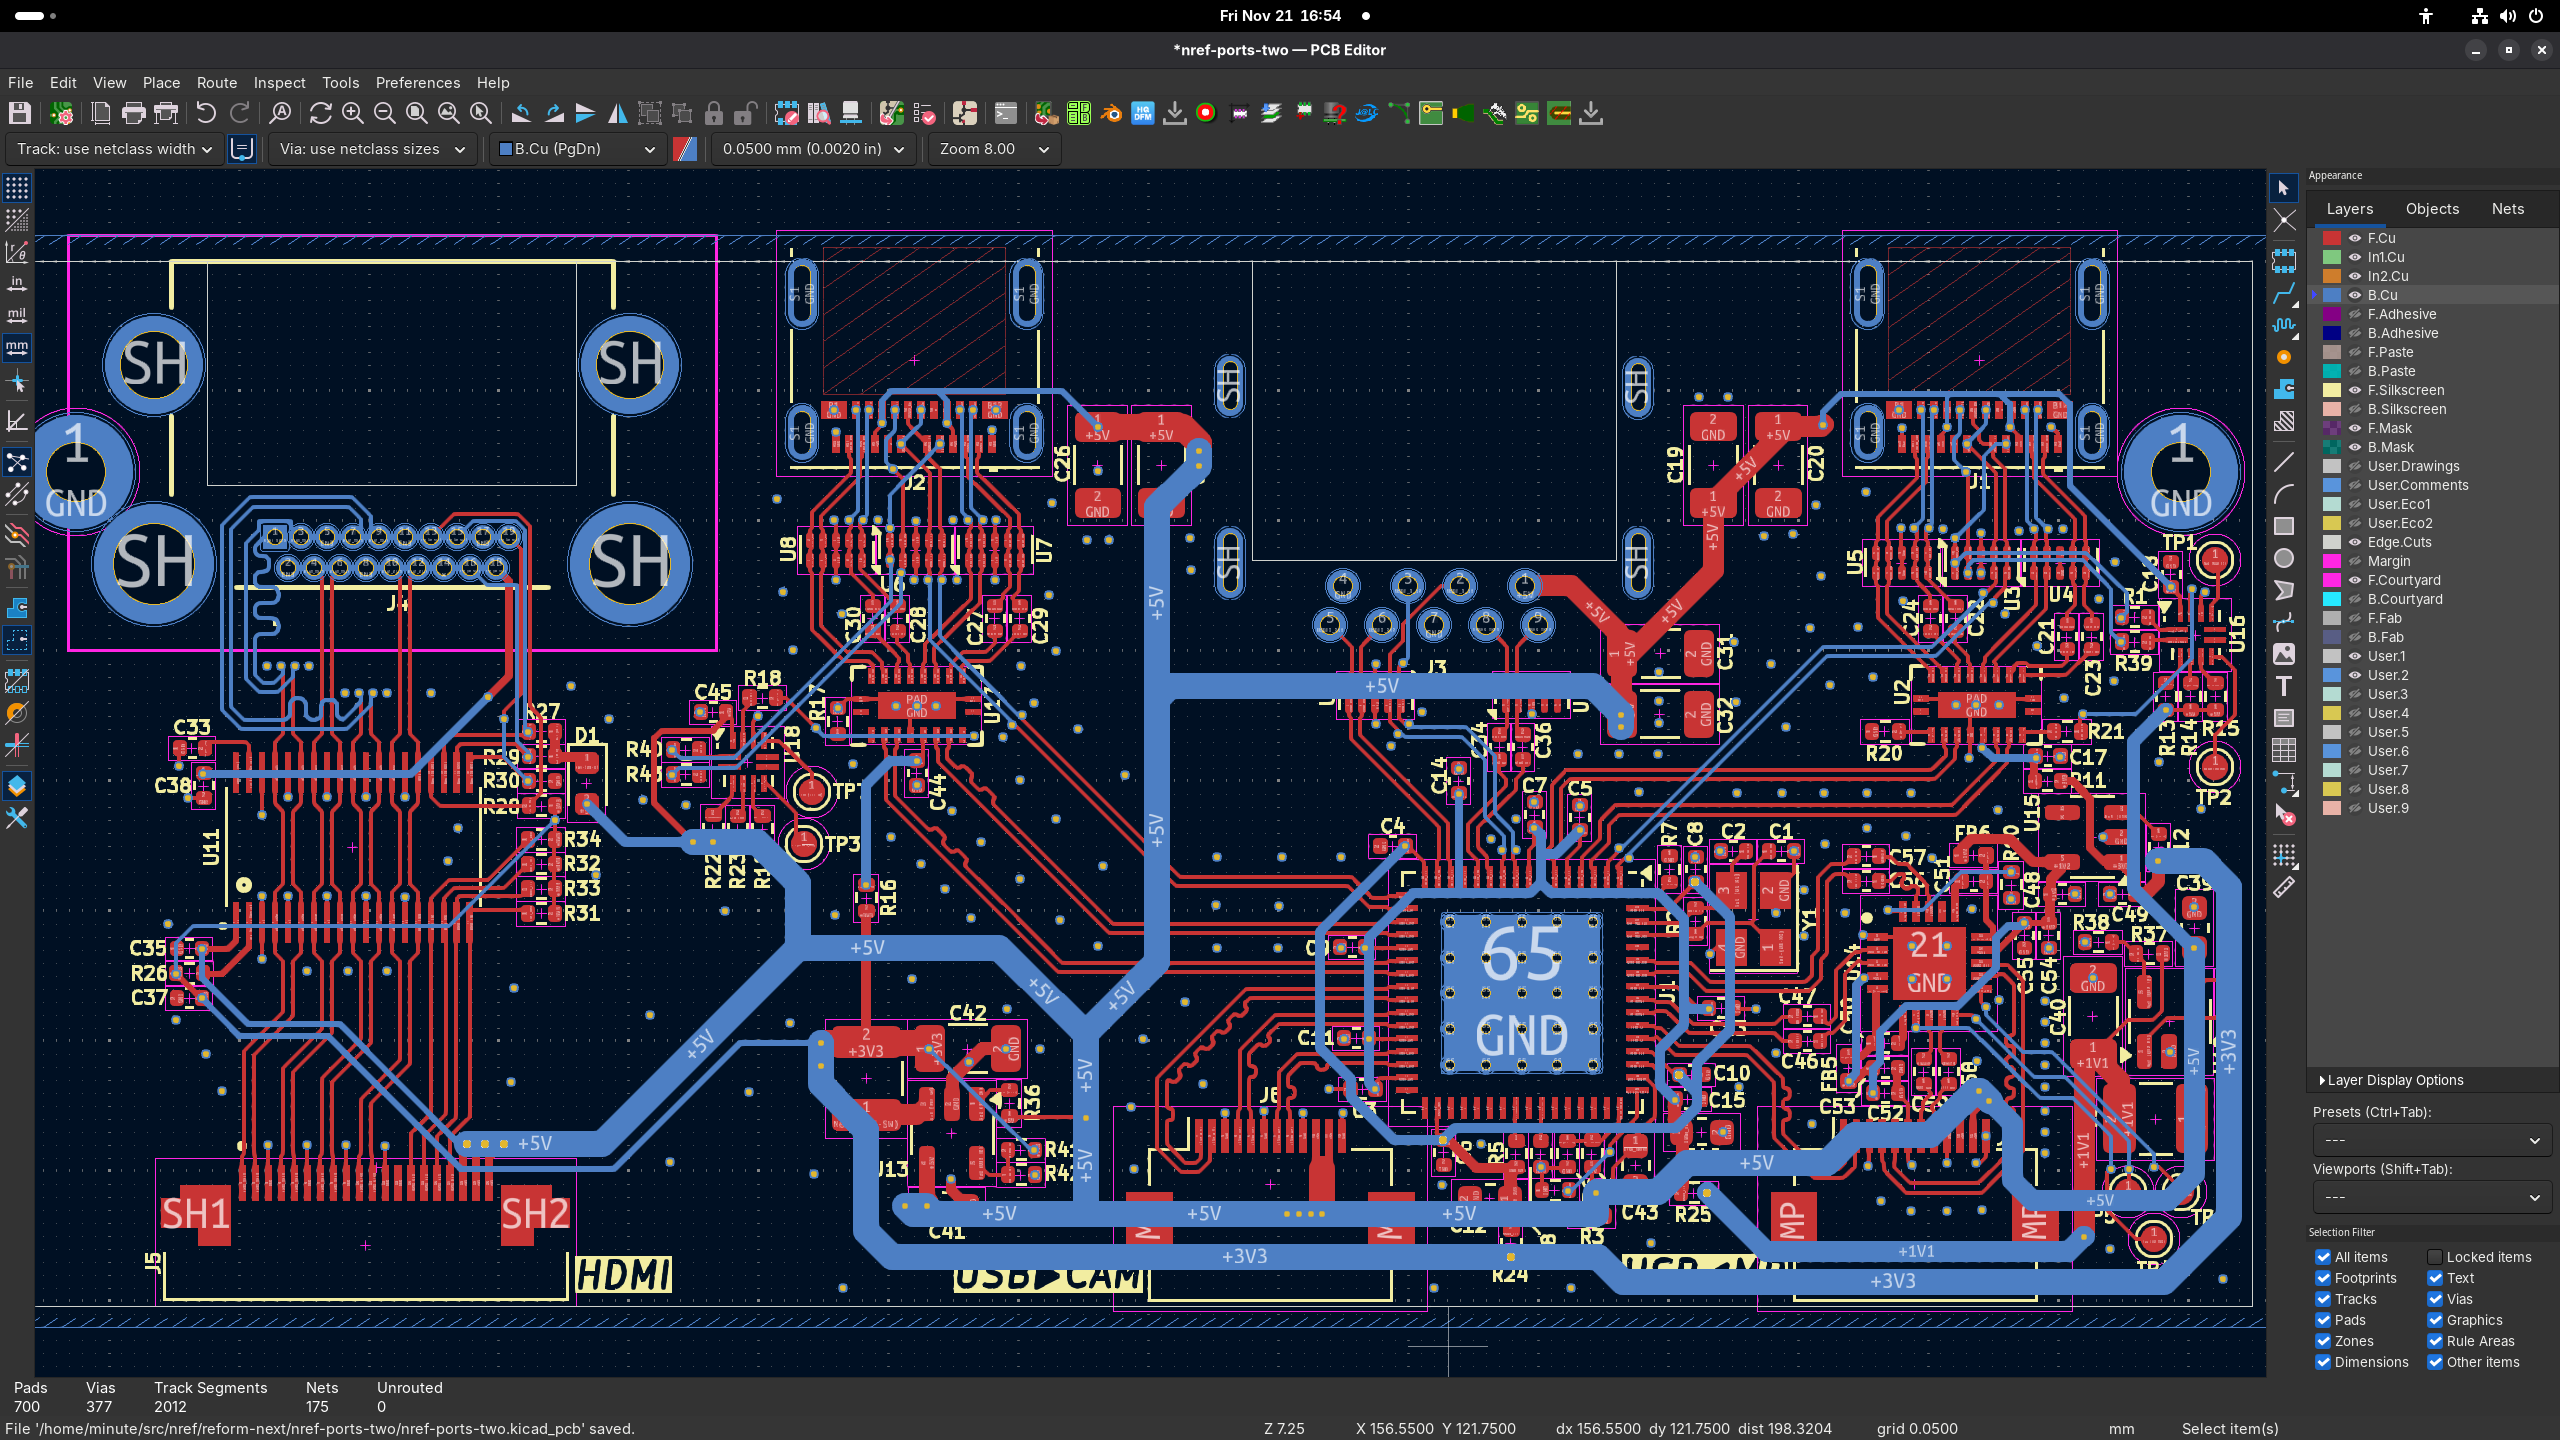2560x1440 pixels.
Task: Uncheck the Tracks selection filter
Action: point(2323,1299)
